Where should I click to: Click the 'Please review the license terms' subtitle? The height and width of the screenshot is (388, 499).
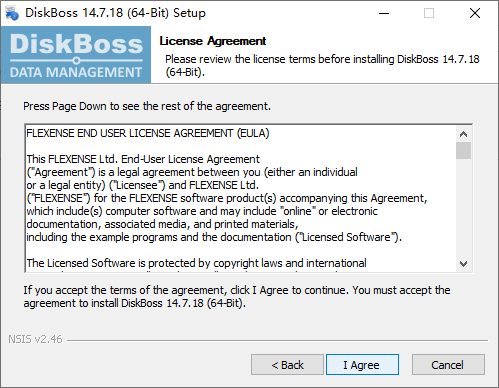click(x=322, y=66)
